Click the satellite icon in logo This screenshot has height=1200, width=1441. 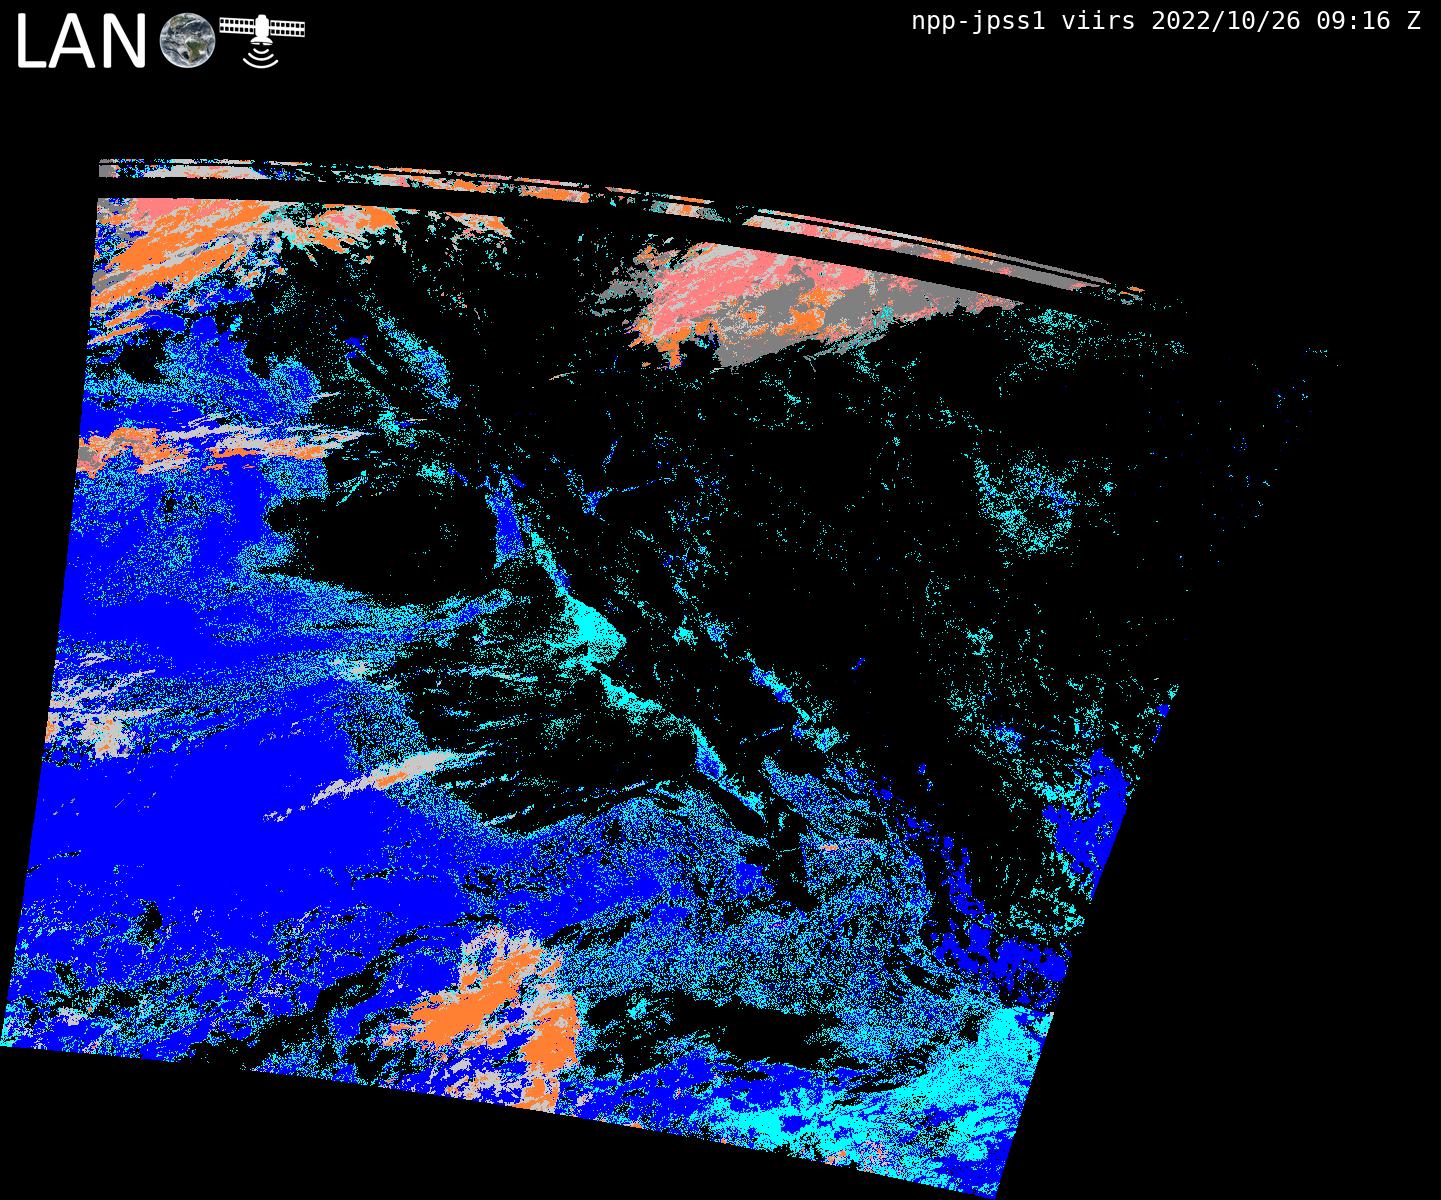(x=262, y=41)
